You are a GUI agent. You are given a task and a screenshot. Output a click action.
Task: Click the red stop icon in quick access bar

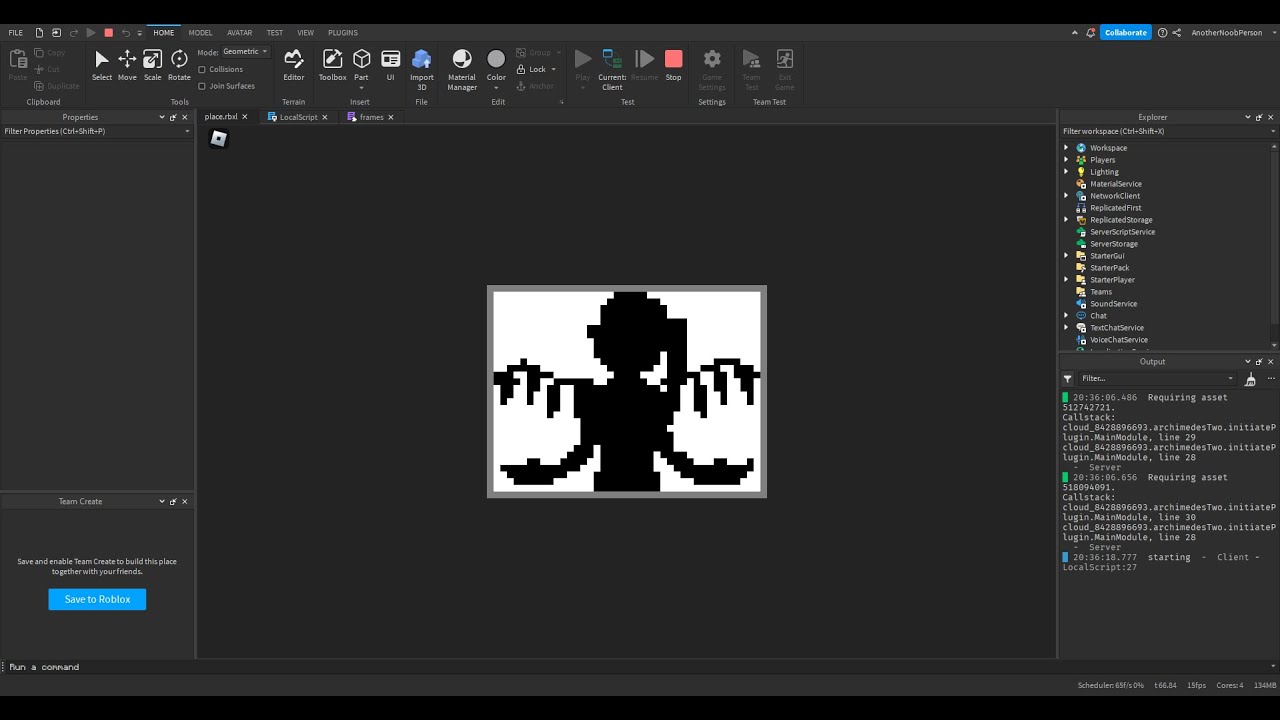click(108, 33)
